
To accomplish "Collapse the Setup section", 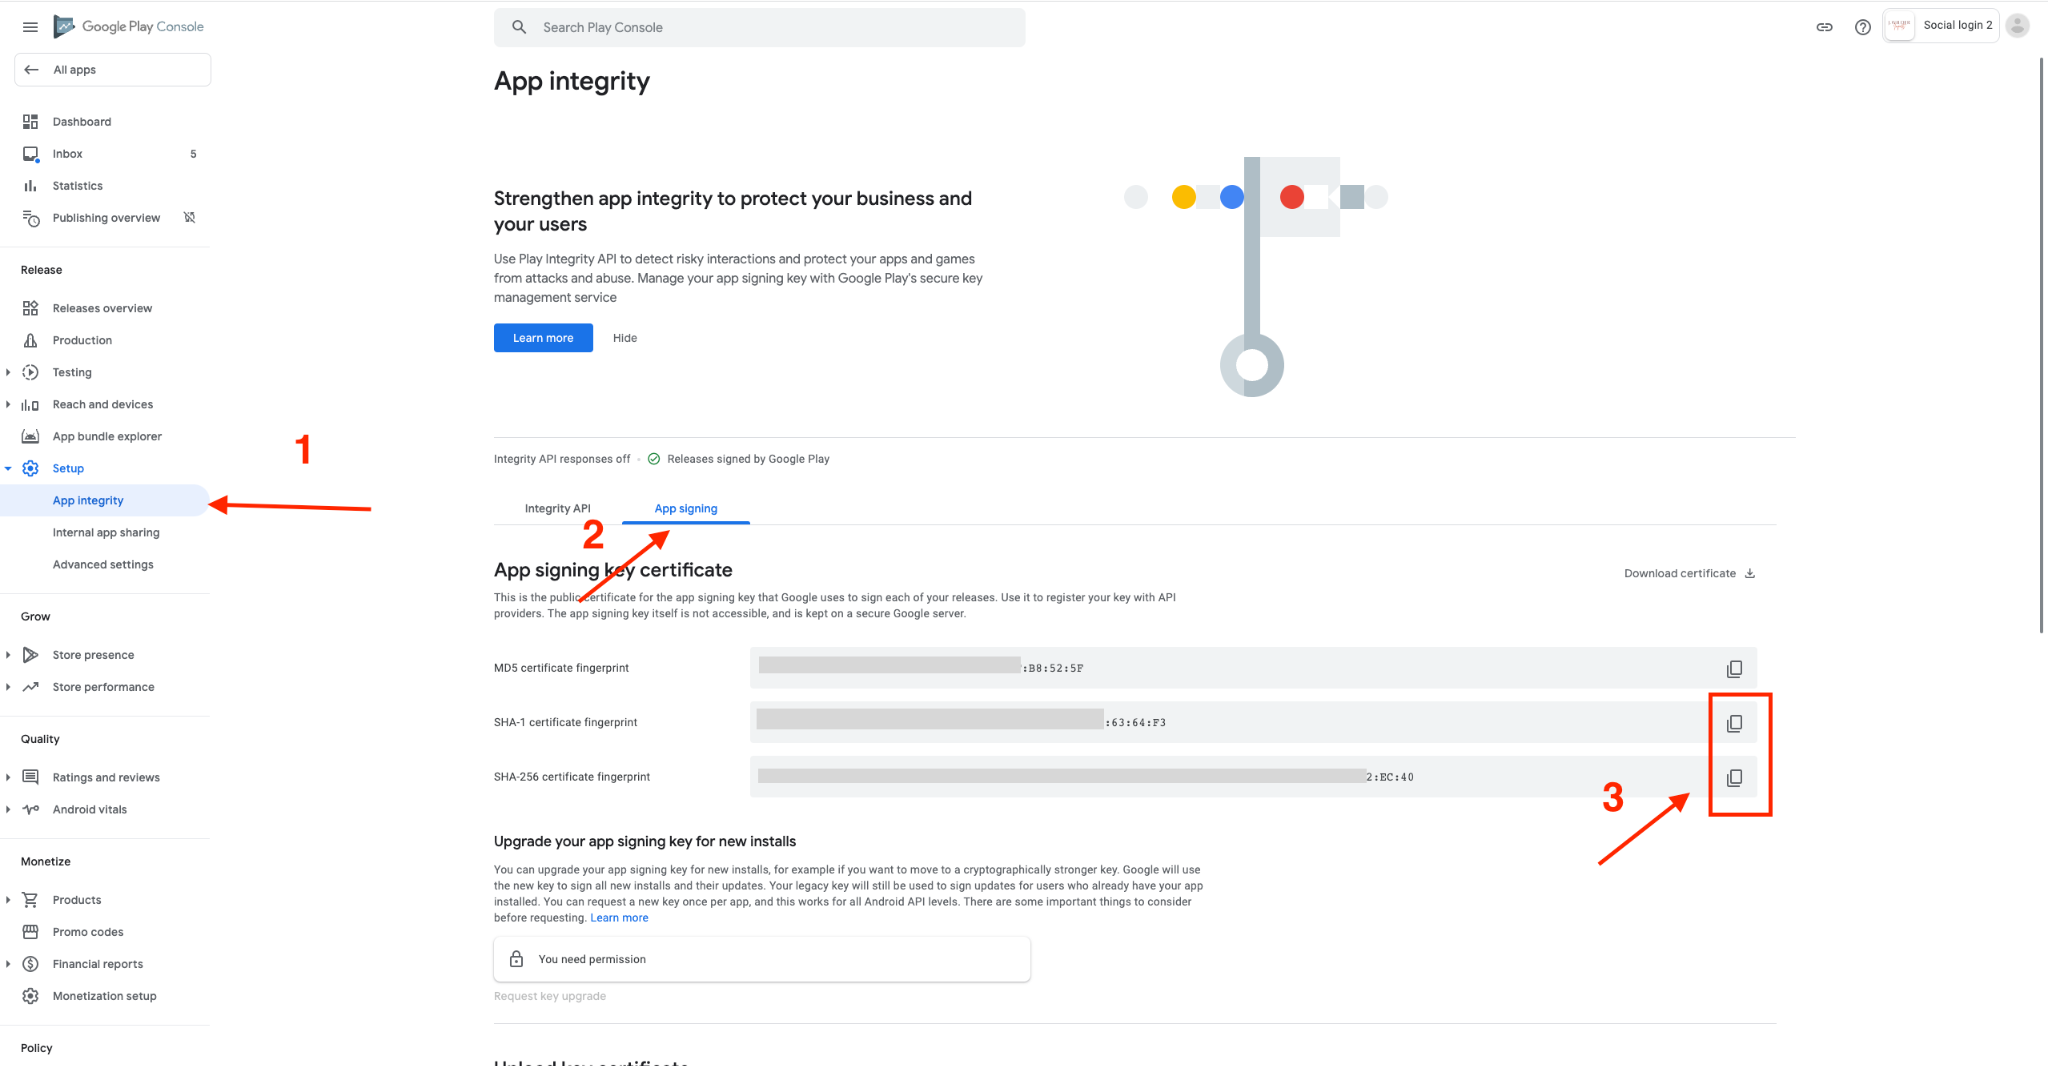I will pos(8,469).
